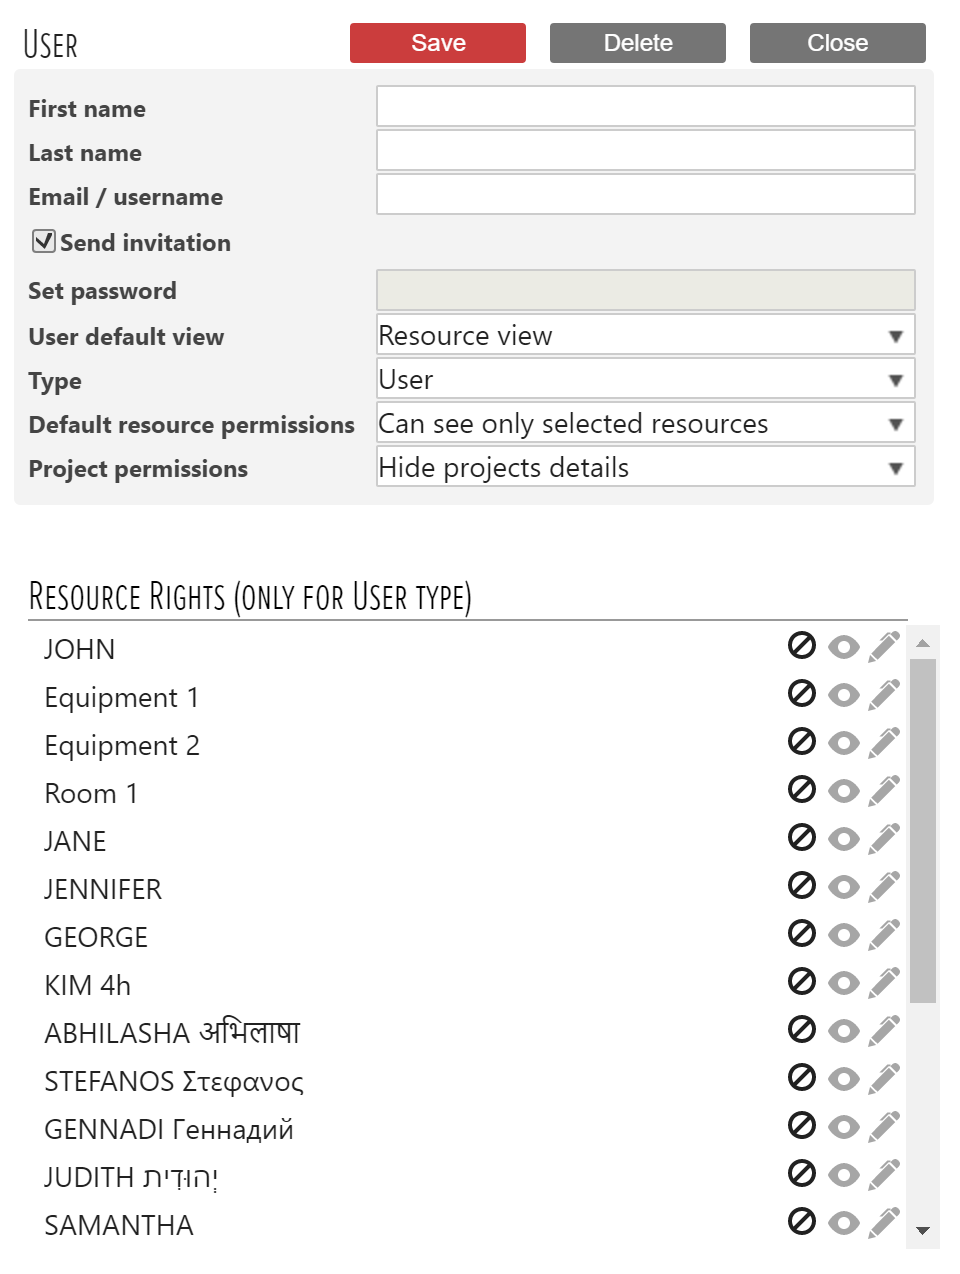The height and width of the screenshot is (1274, 960).
Task: Click the Delete button
Action: click(638, 43)
